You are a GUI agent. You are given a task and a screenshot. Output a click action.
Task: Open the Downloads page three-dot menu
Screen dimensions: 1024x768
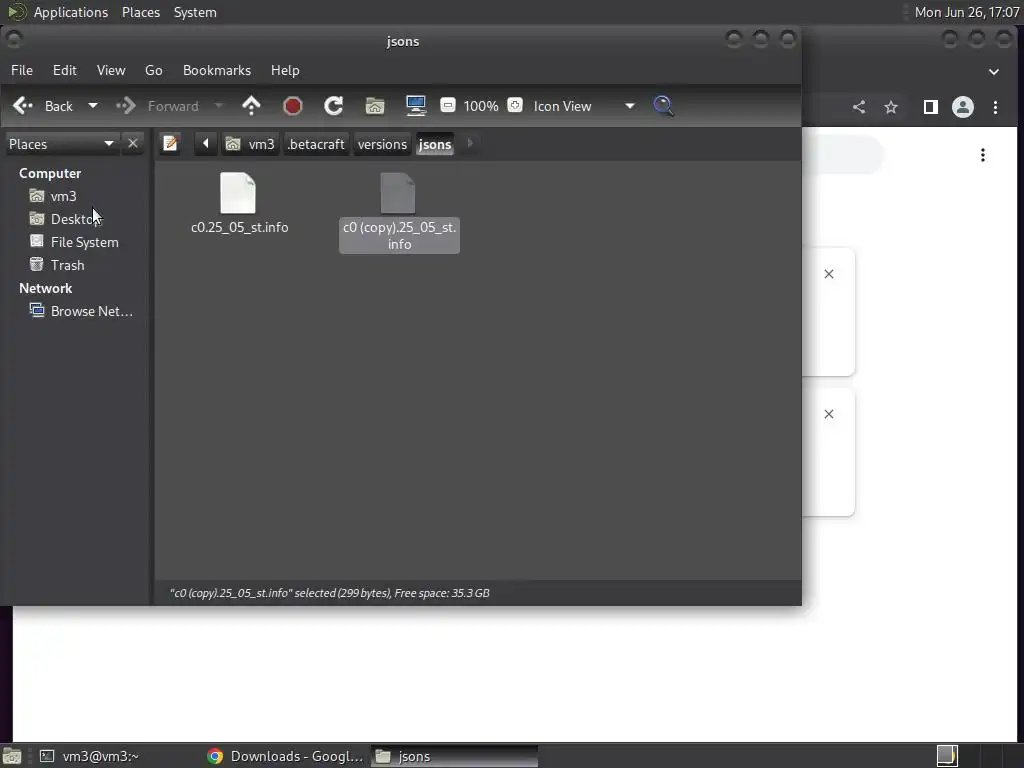(x=982, y=155)
